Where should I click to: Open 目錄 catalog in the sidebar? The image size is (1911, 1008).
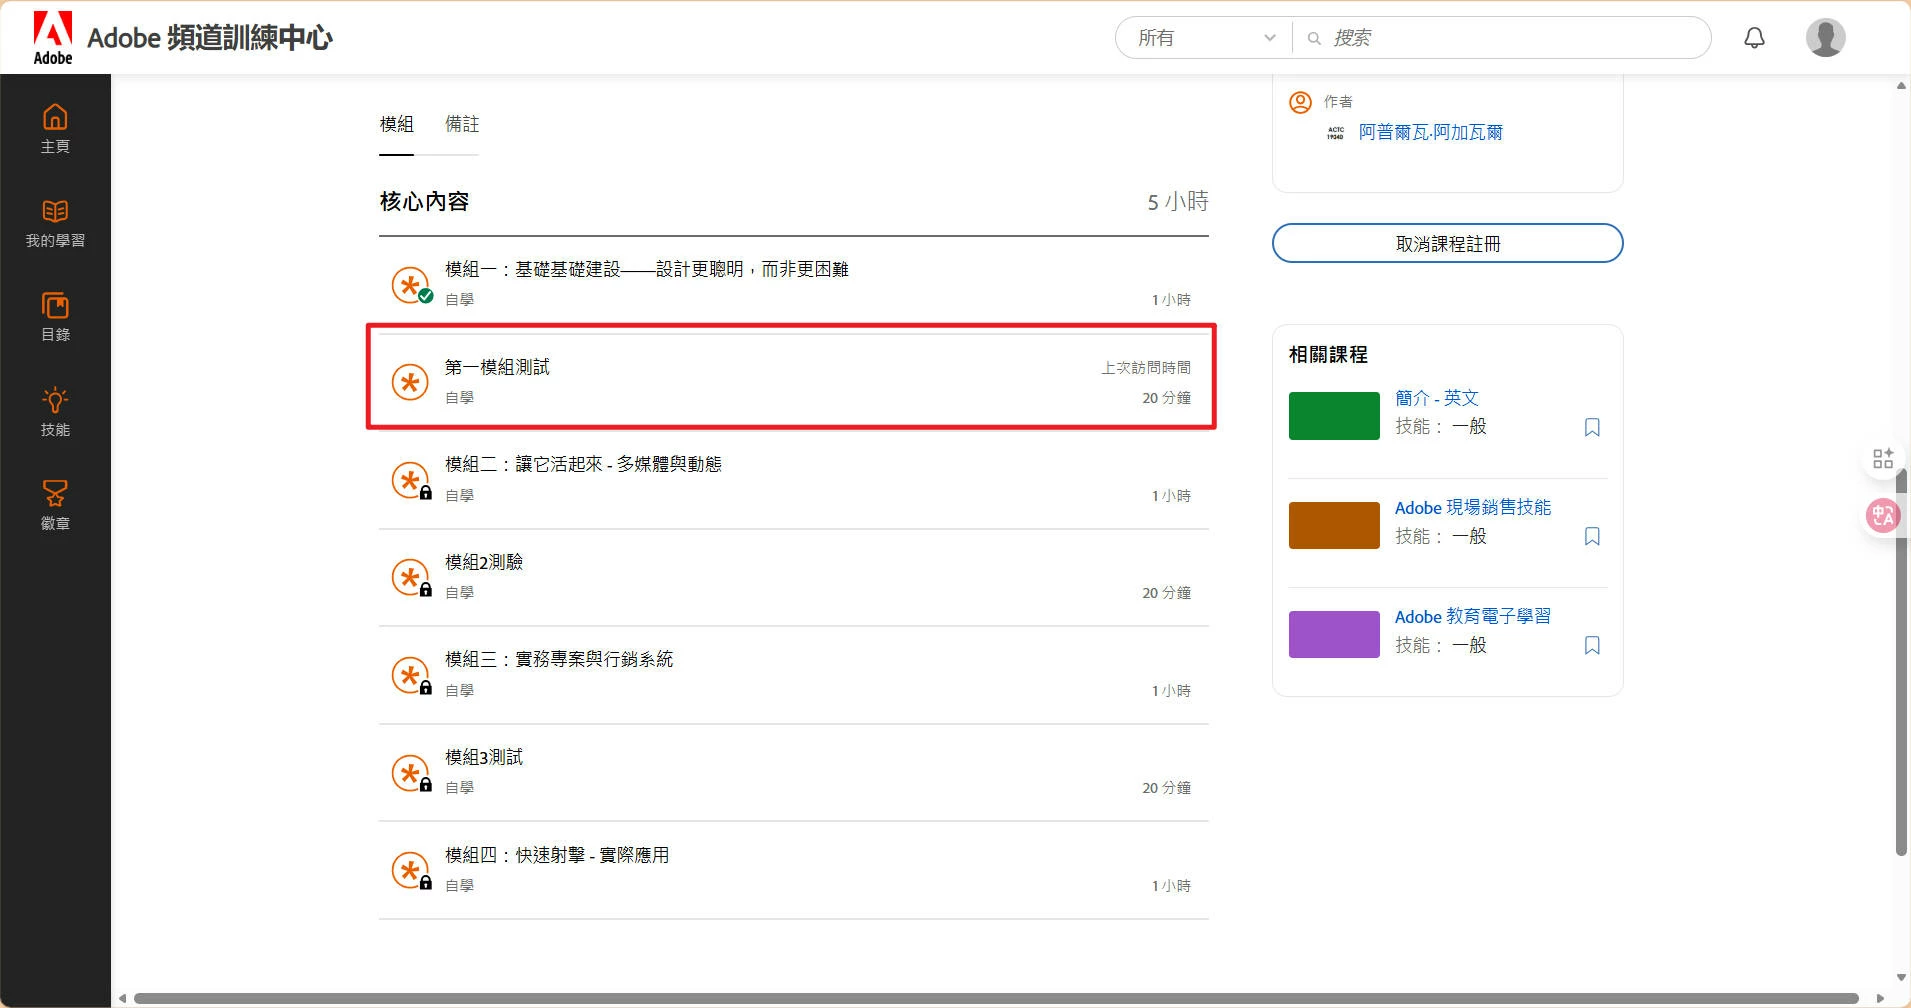click(x=55, y=317)
